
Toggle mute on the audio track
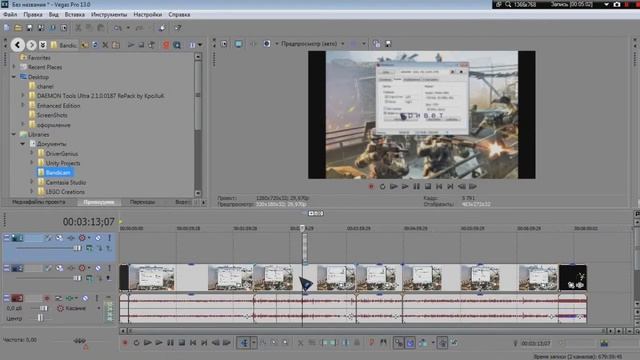click(x=85, y=298)
